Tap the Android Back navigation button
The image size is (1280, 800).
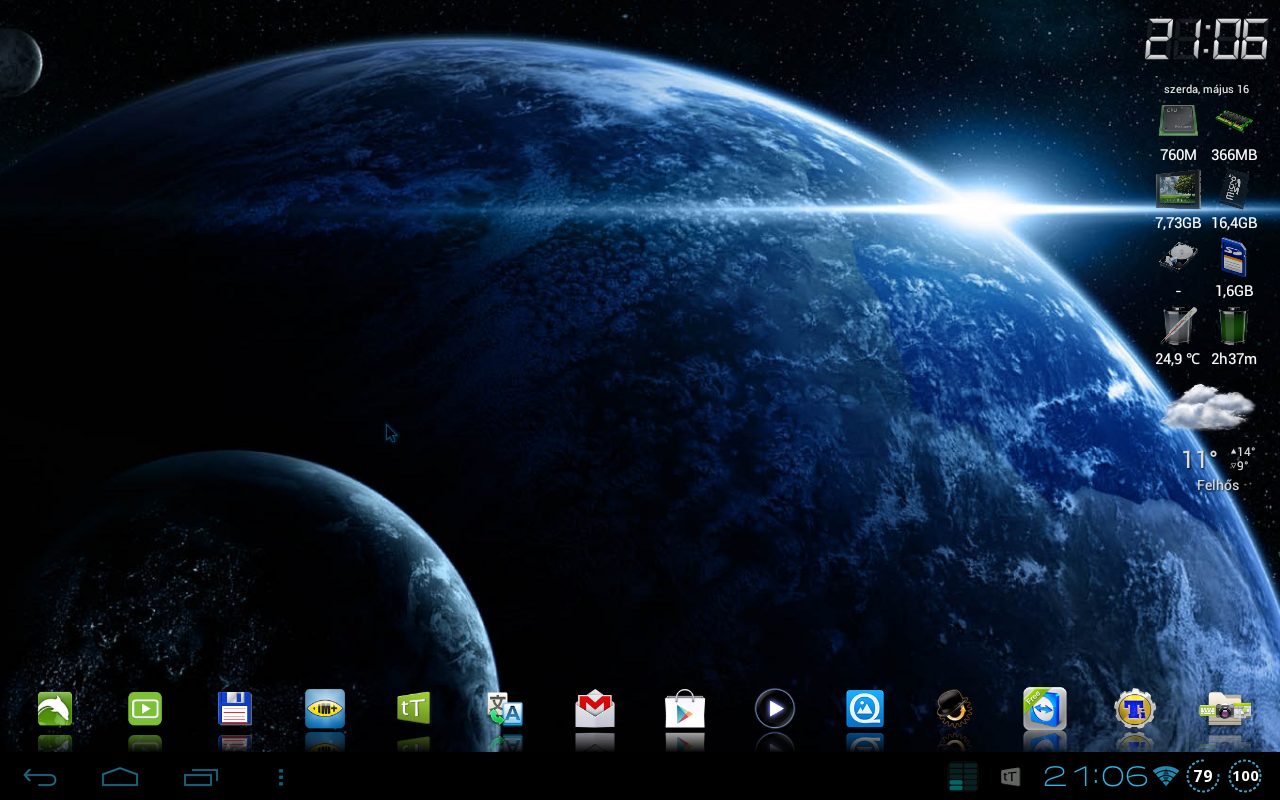click(40, 777)
